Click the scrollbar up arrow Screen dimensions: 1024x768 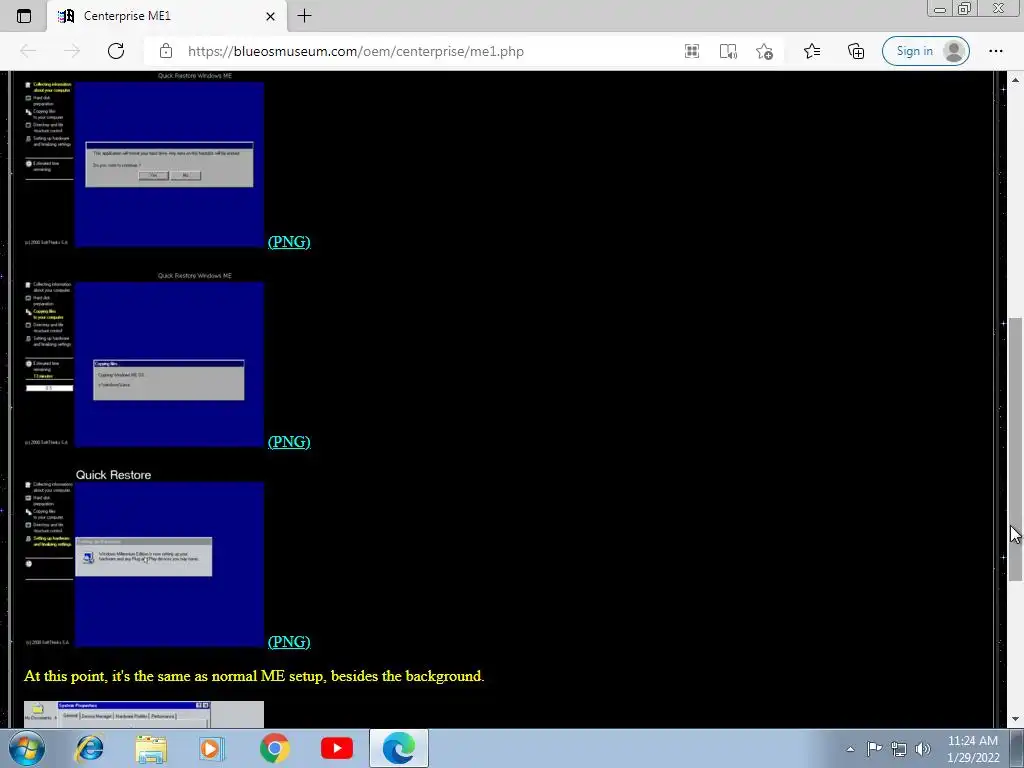pyautogui.click(x=1015, y=79)
